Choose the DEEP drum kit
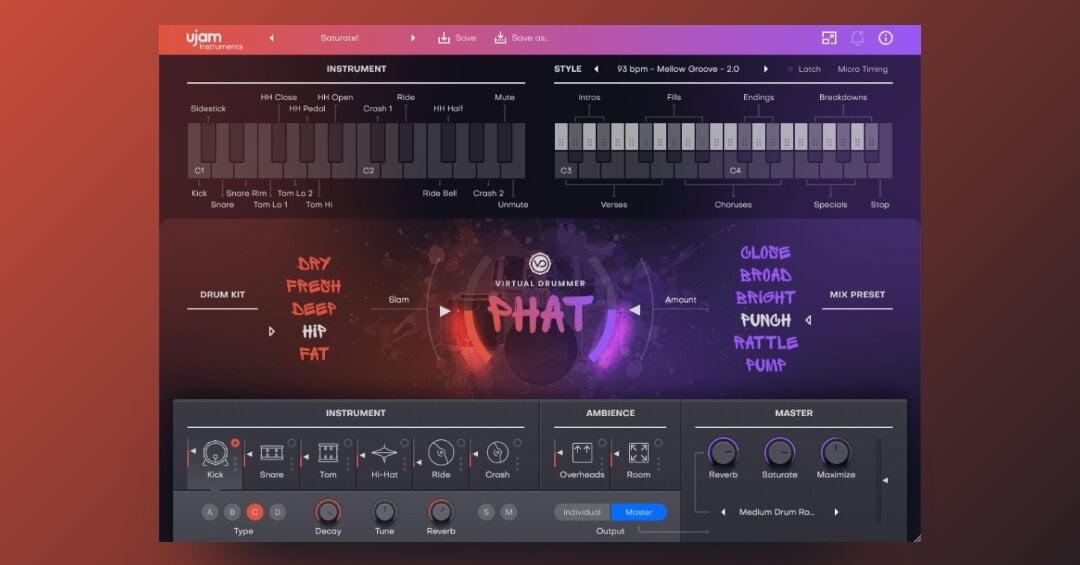1080x565 pixels. point(314,309)
